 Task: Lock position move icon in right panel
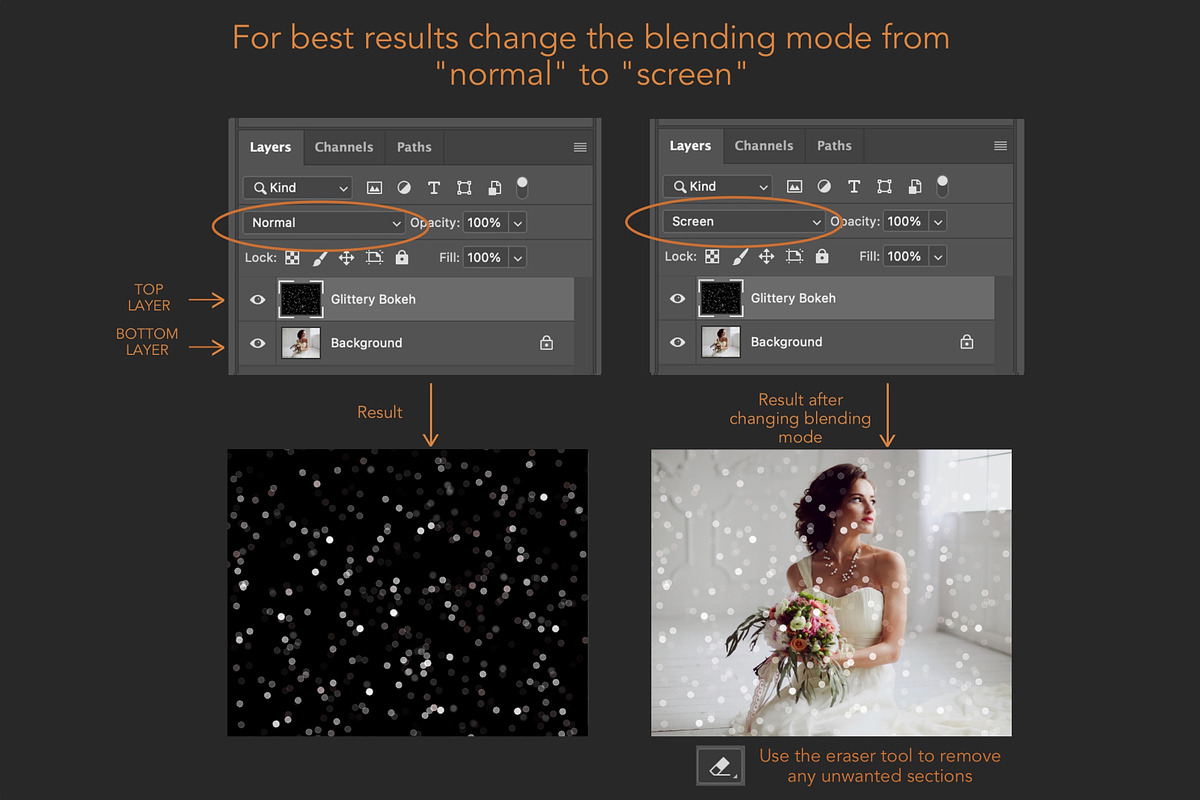pos(767,257)
